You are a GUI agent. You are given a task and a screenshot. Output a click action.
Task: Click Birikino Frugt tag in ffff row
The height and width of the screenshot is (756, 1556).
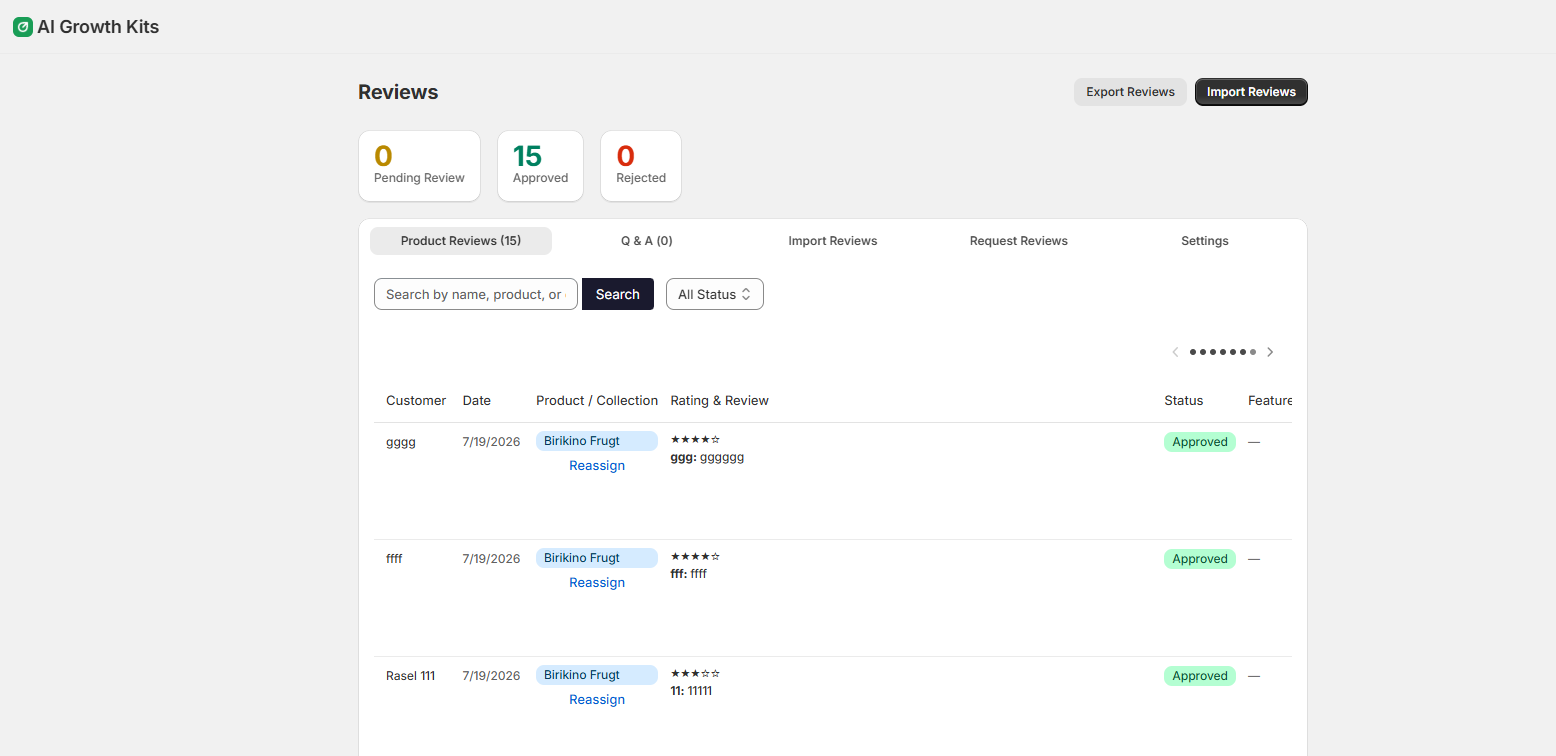click(597, 558)
